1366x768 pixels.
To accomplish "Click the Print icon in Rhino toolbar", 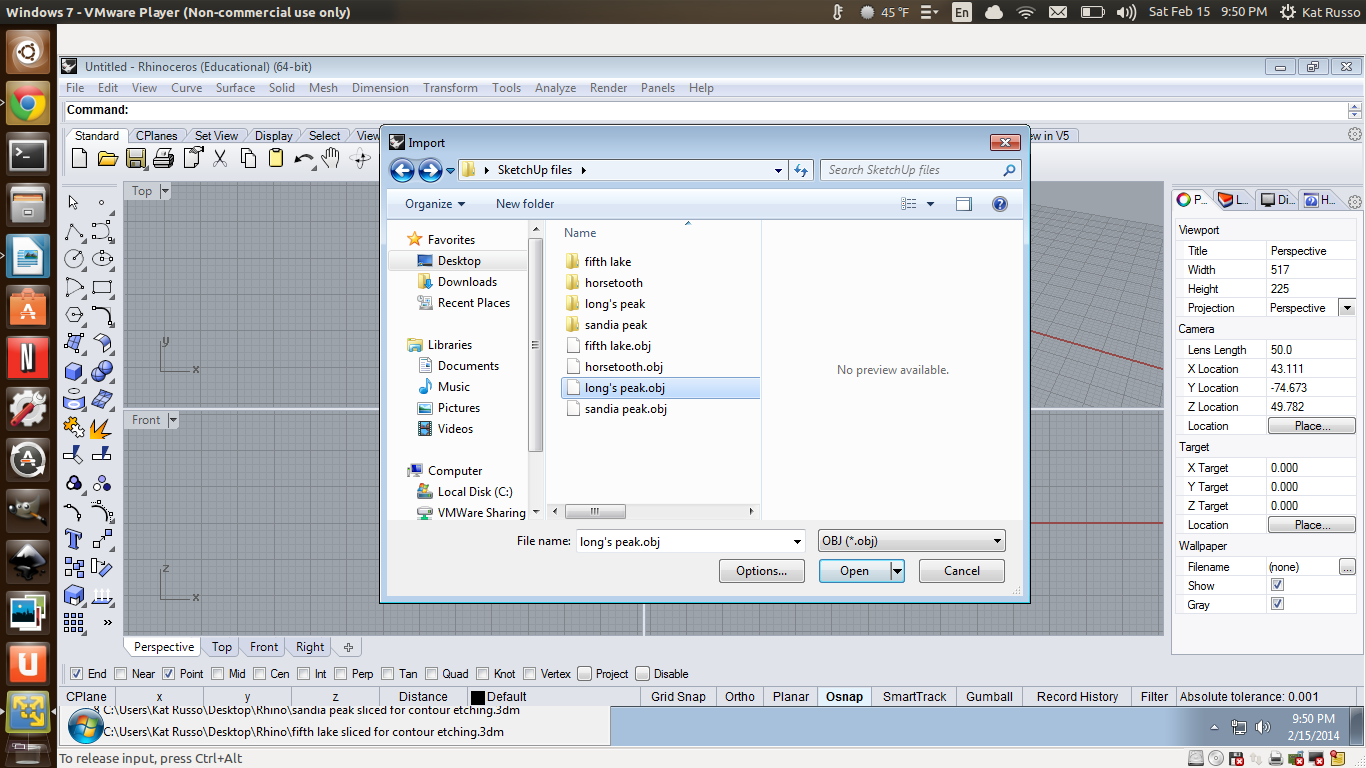I will [x=164, y=158].
